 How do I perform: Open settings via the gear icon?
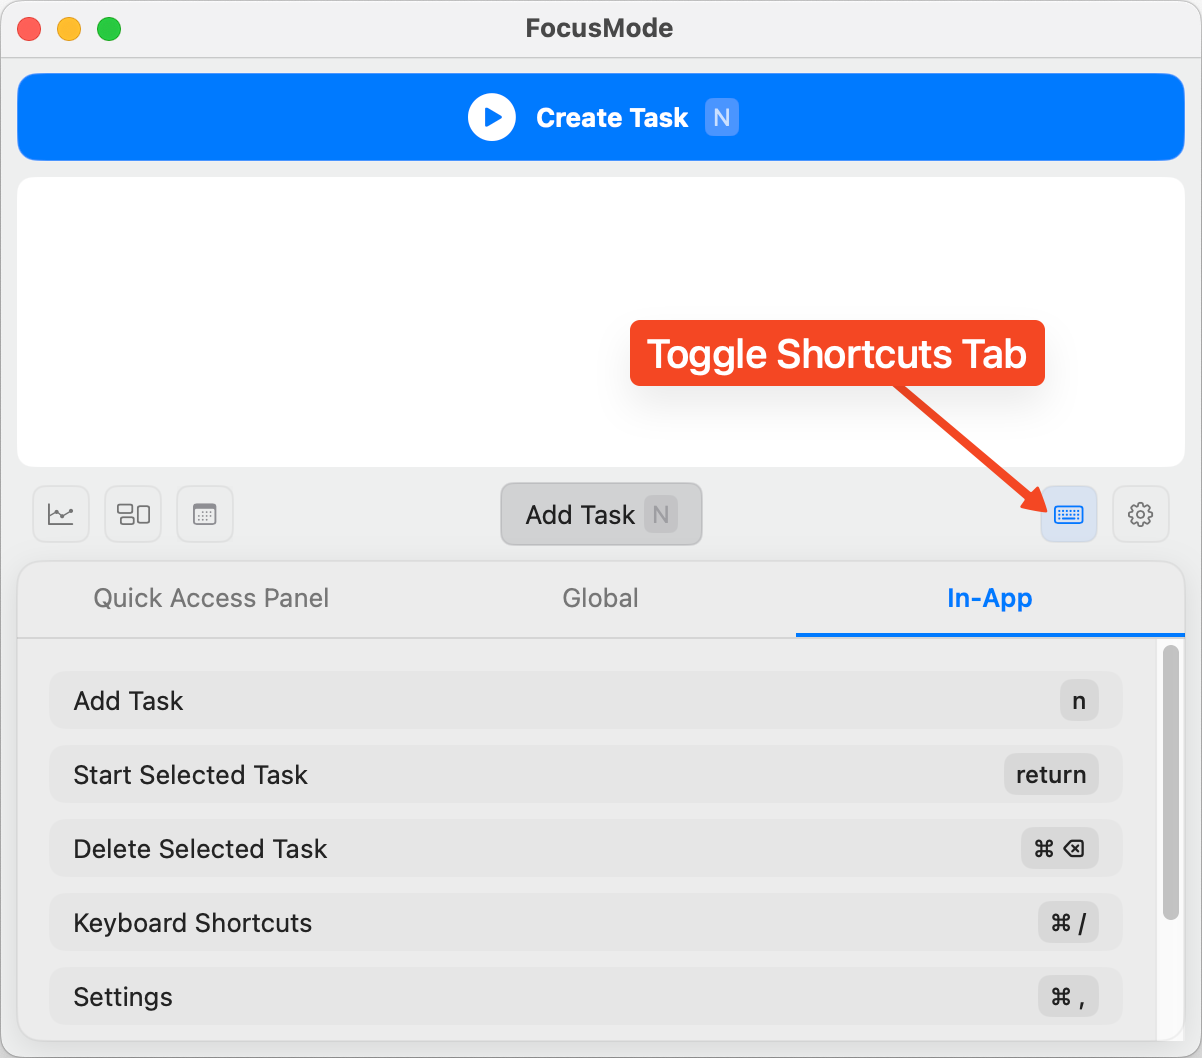[x=1140, y=514]
